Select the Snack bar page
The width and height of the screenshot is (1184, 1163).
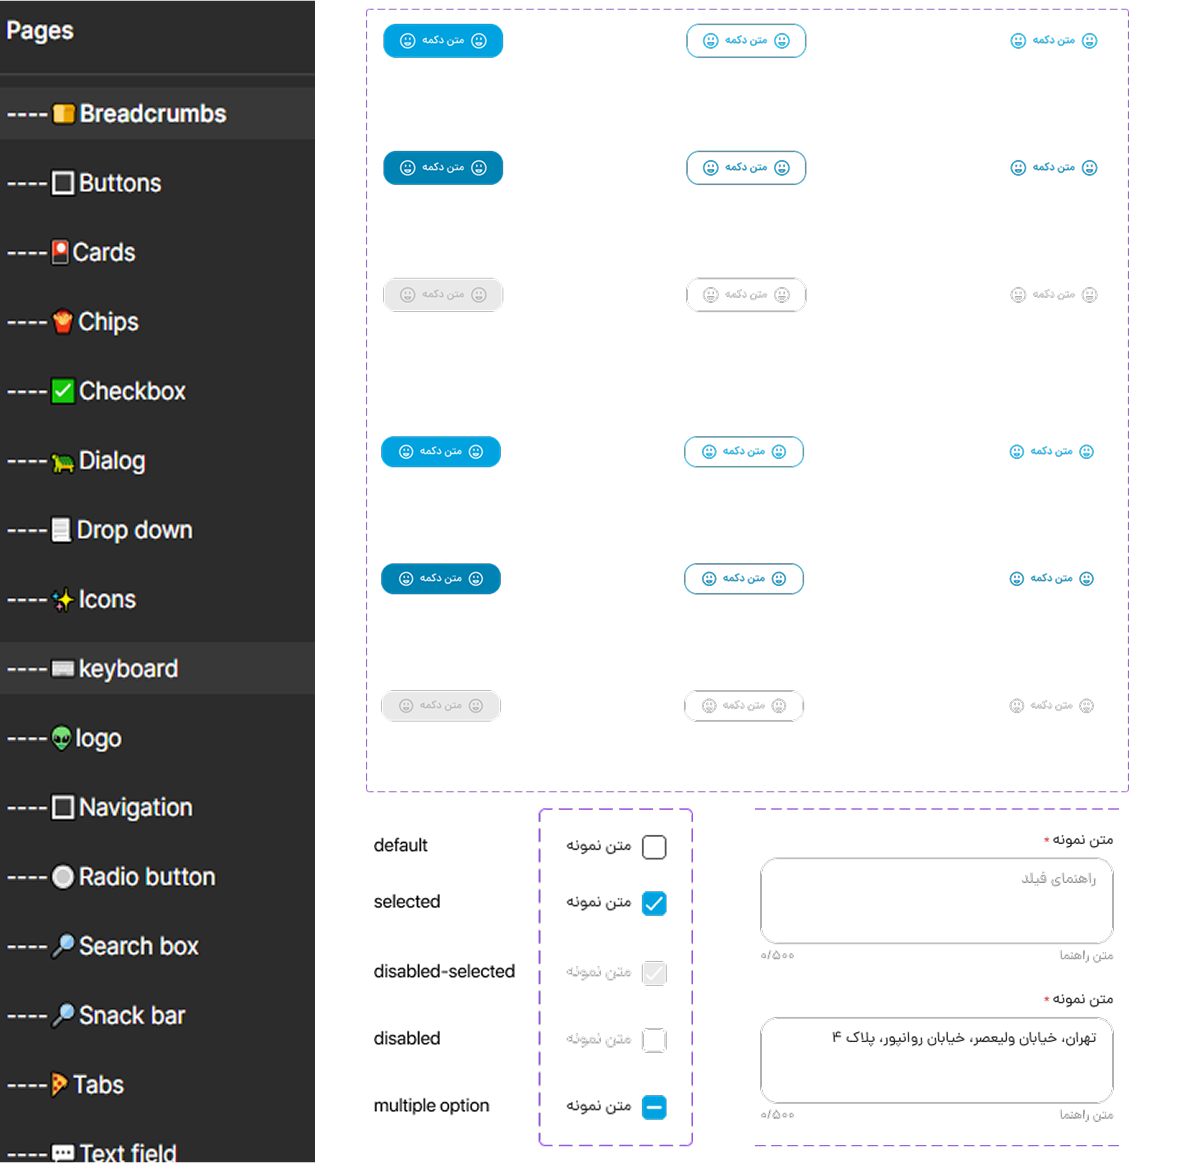pos(131,1015)
